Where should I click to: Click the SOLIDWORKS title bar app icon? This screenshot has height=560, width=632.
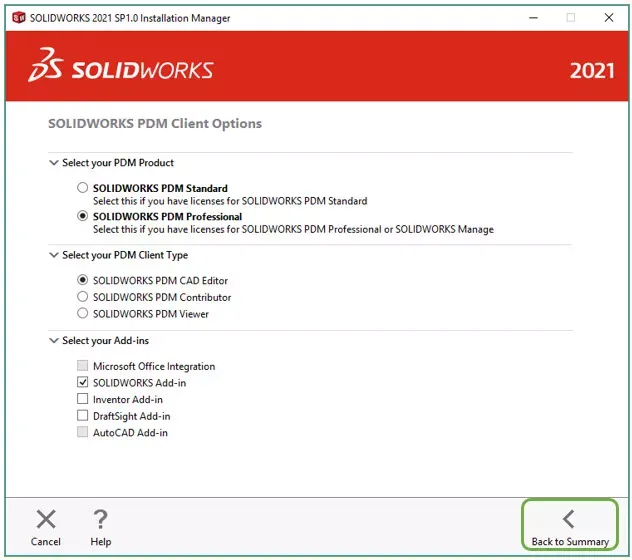19,18
